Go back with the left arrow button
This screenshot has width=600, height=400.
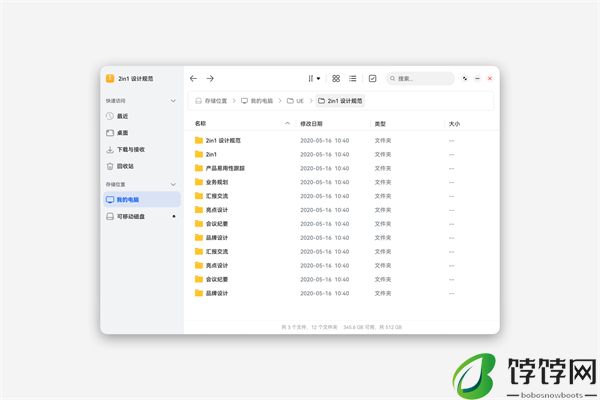193,78
